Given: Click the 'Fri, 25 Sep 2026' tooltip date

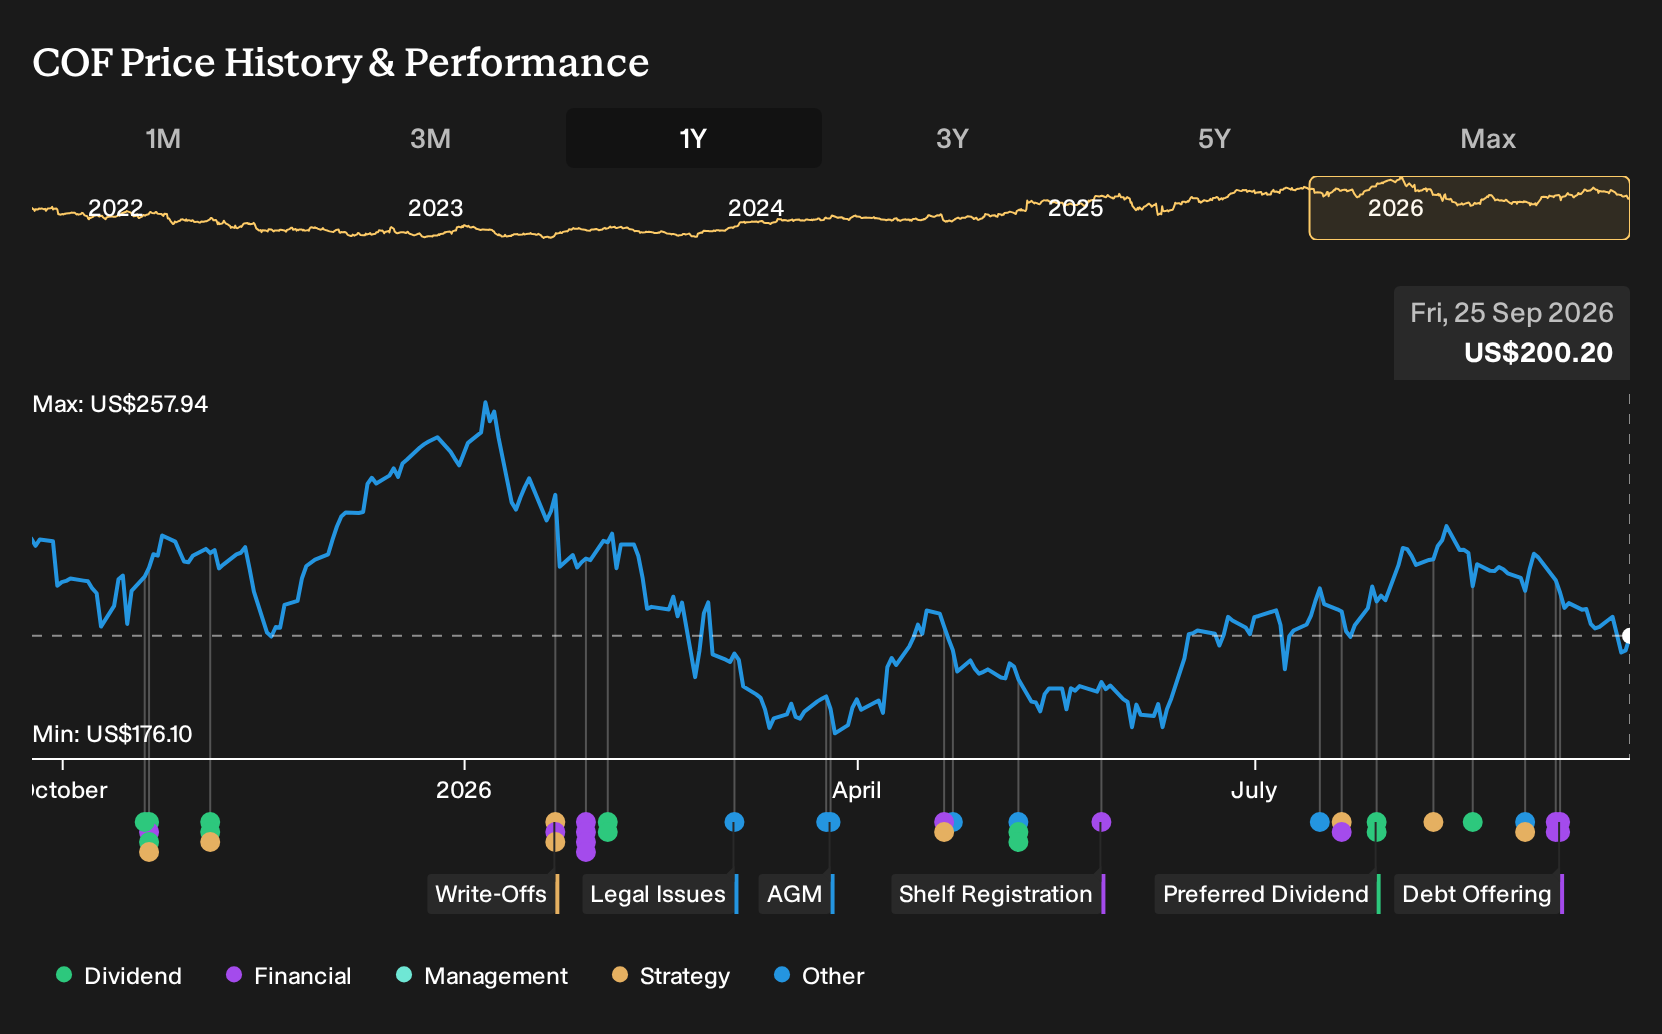Looking at the screenshot, I should tap(1512, 313).
